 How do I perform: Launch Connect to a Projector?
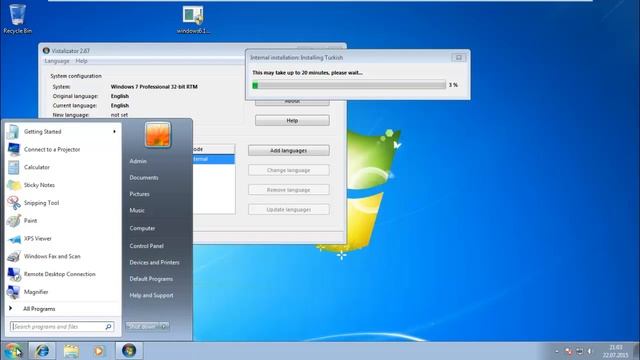62,149
